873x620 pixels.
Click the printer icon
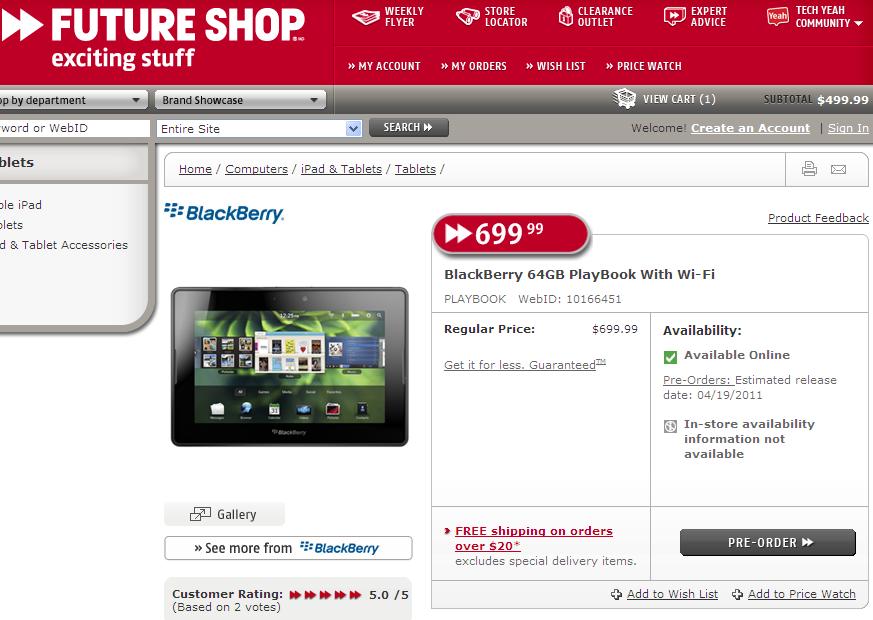tap(809, 169)
